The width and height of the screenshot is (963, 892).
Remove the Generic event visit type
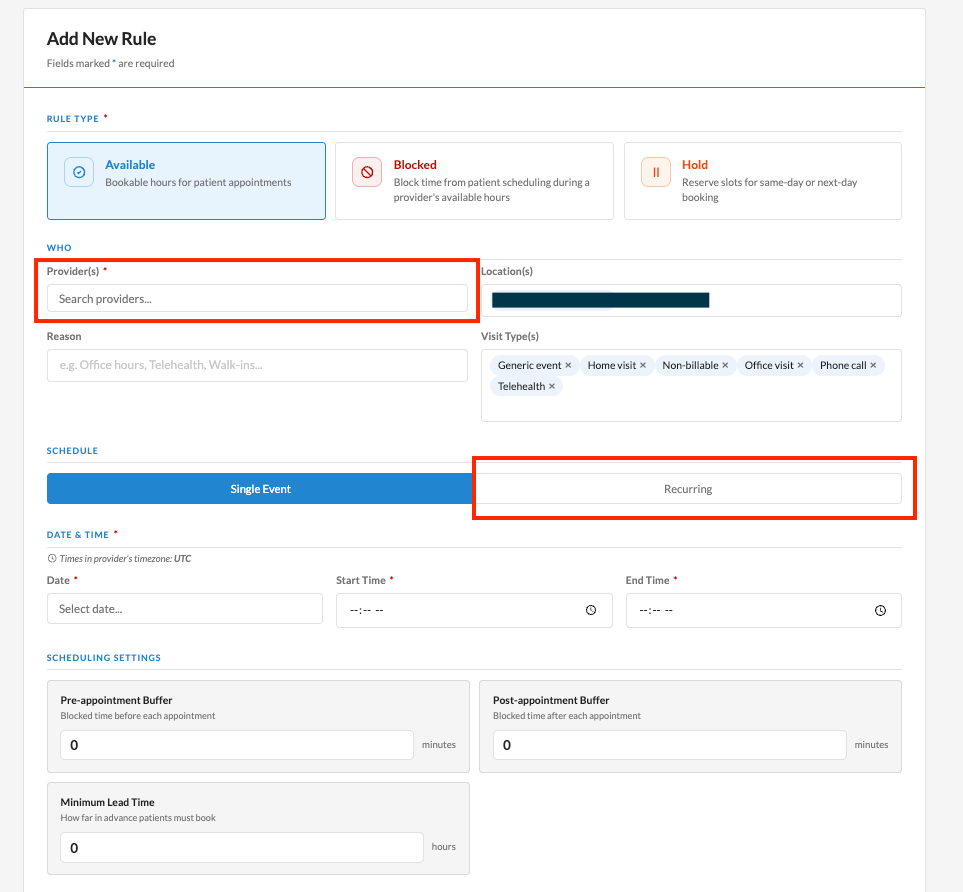pyautogui.click(x=568, y=365)
